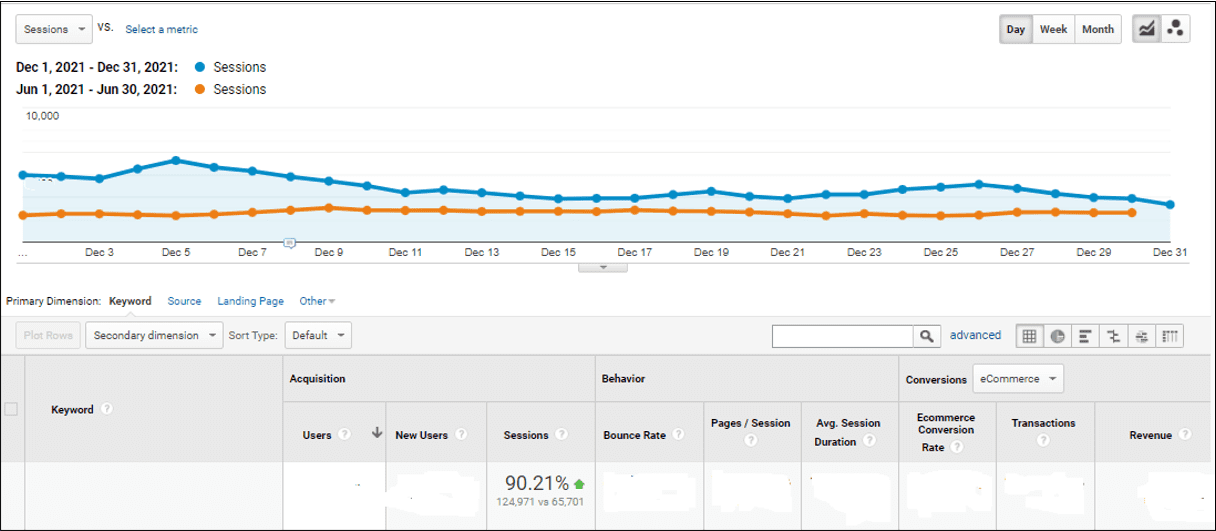Click the Users sort descending arrow
Viewport: 1216px width, 531px height.
376,434
